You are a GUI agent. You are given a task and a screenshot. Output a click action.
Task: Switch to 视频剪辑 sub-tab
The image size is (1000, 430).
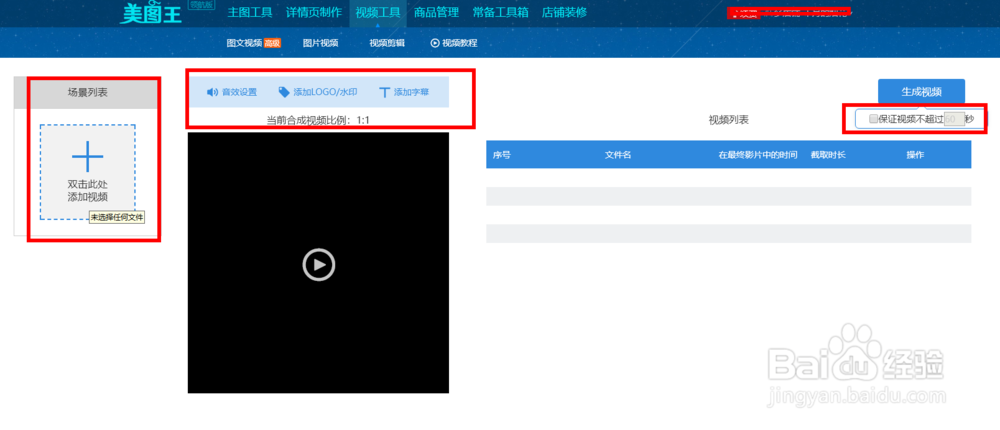(387, 43)
